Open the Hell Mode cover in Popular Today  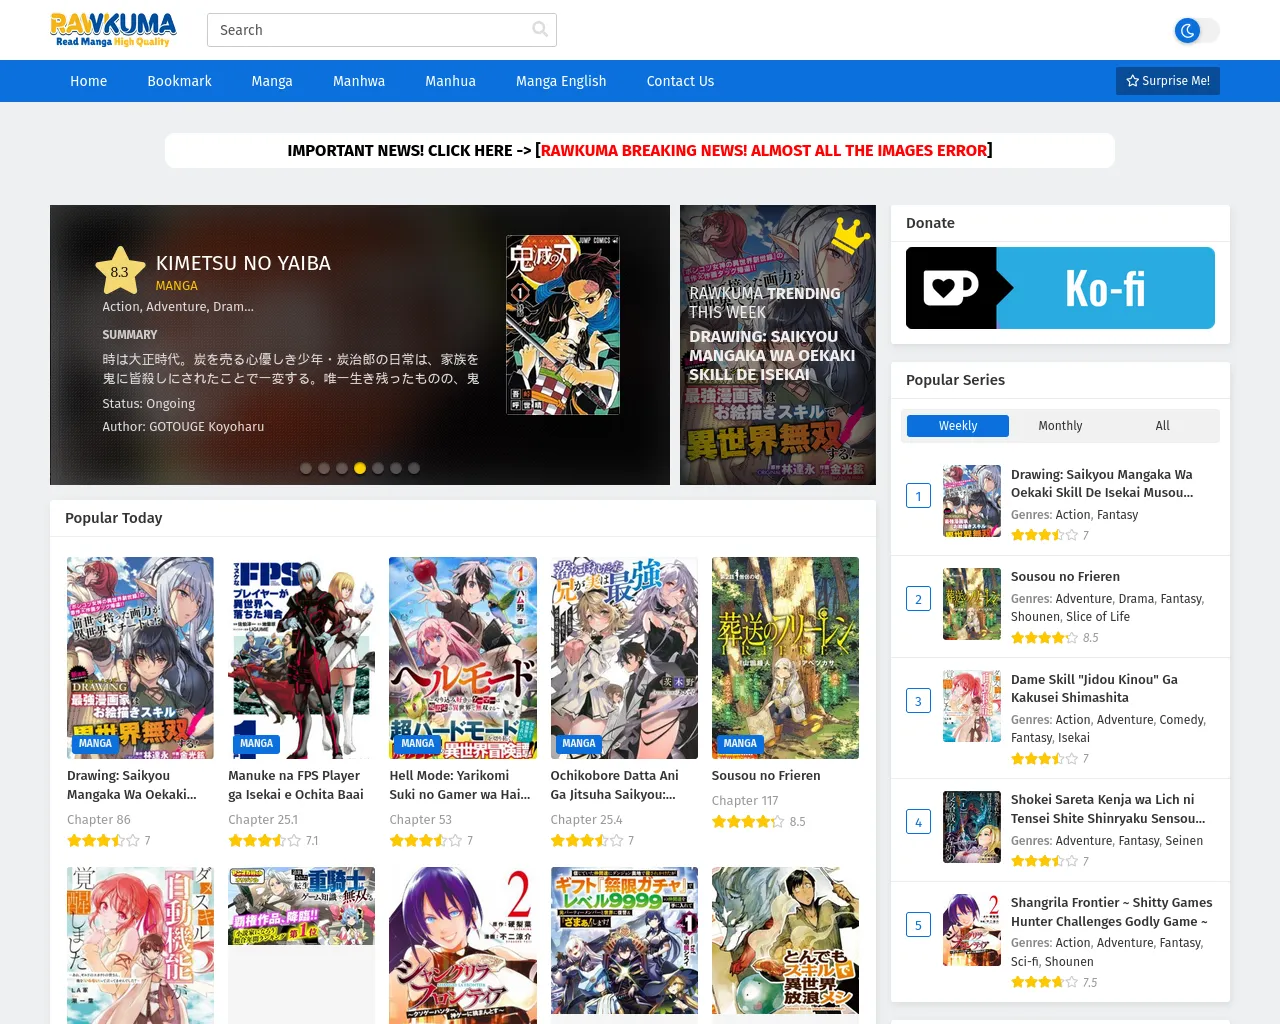click(463, 658)
